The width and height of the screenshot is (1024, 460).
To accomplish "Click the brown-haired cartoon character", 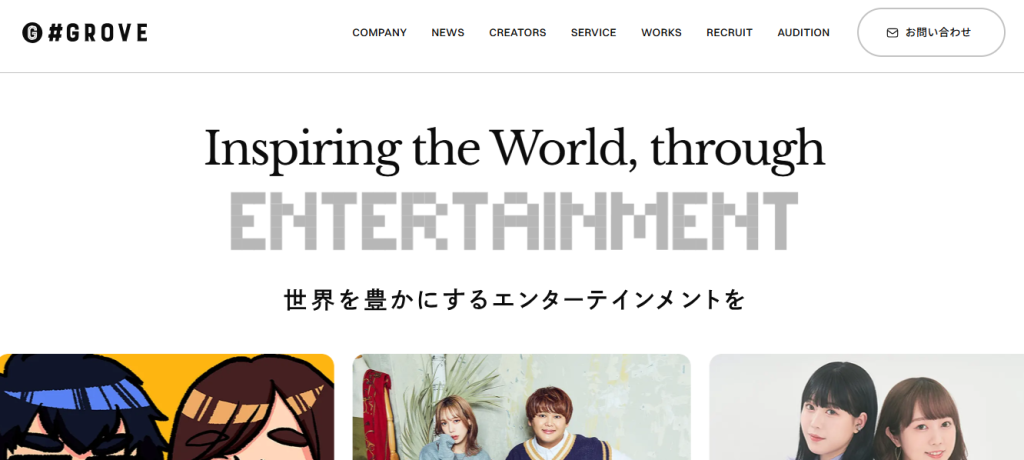I will 251,408.
